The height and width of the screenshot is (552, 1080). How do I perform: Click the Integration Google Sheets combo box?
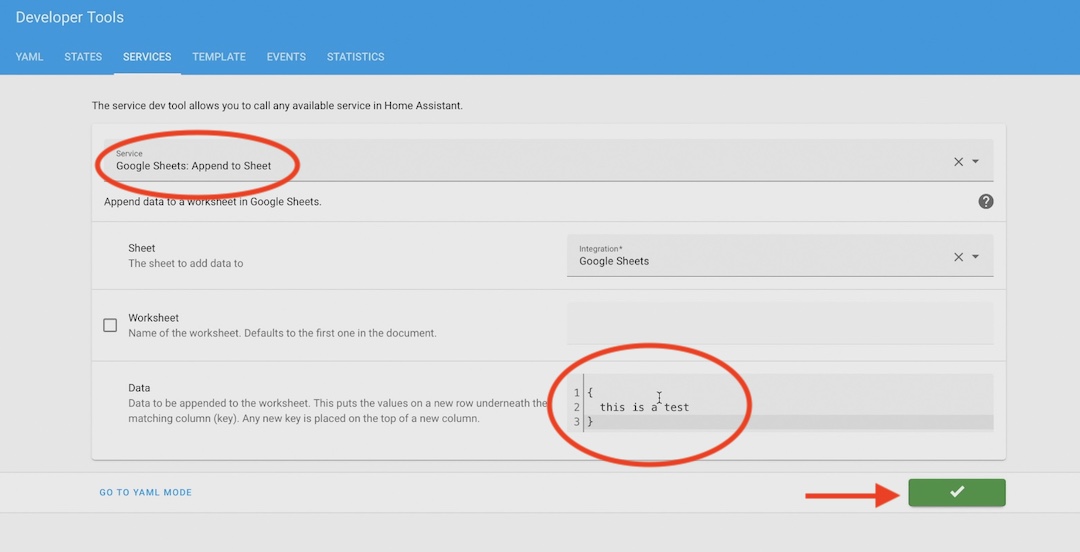780,256
